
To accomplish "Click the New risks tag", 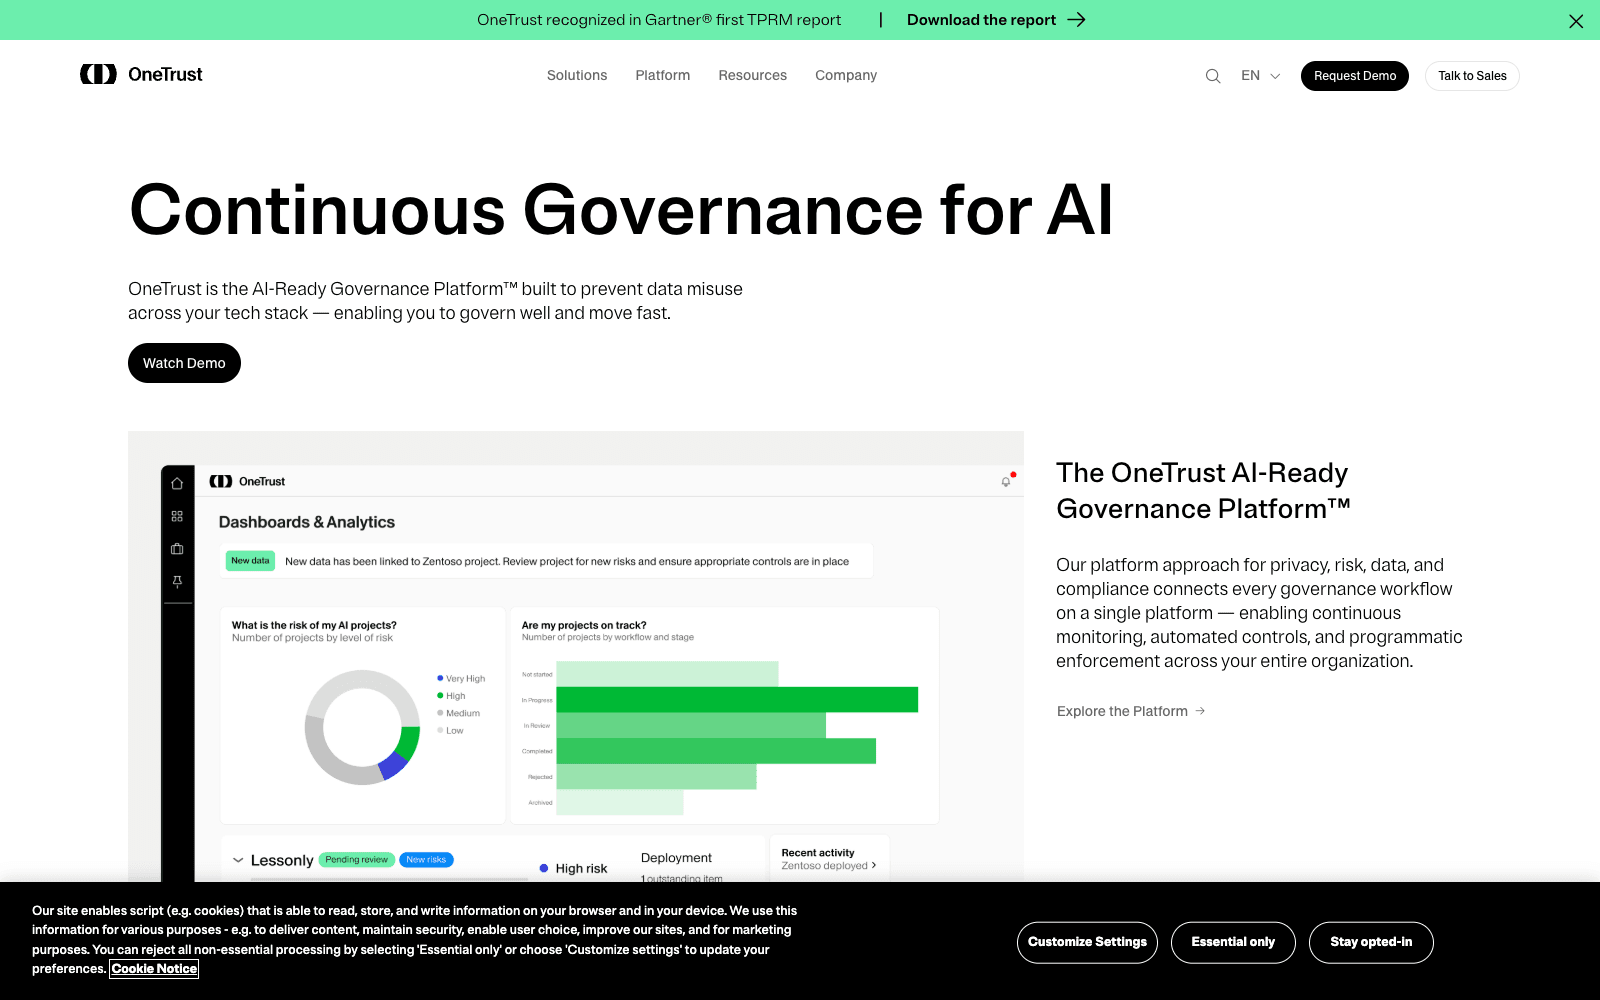I will [426, 860].
